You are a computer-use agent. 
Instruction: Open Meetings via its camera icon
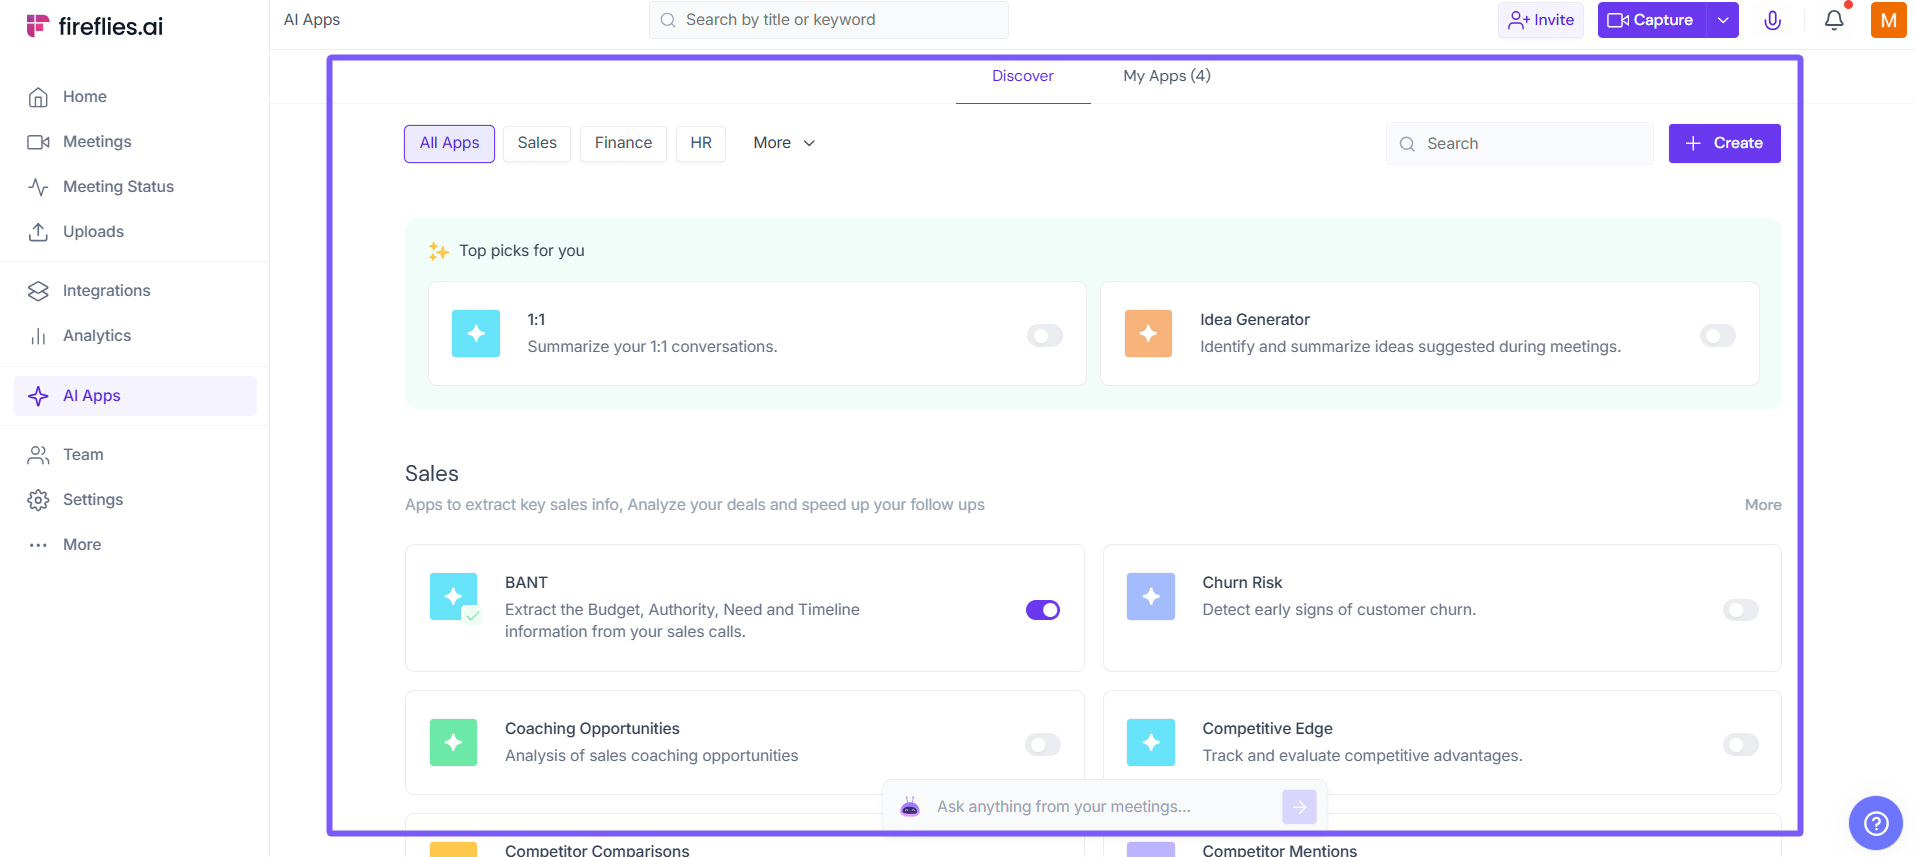click(38, 142)
